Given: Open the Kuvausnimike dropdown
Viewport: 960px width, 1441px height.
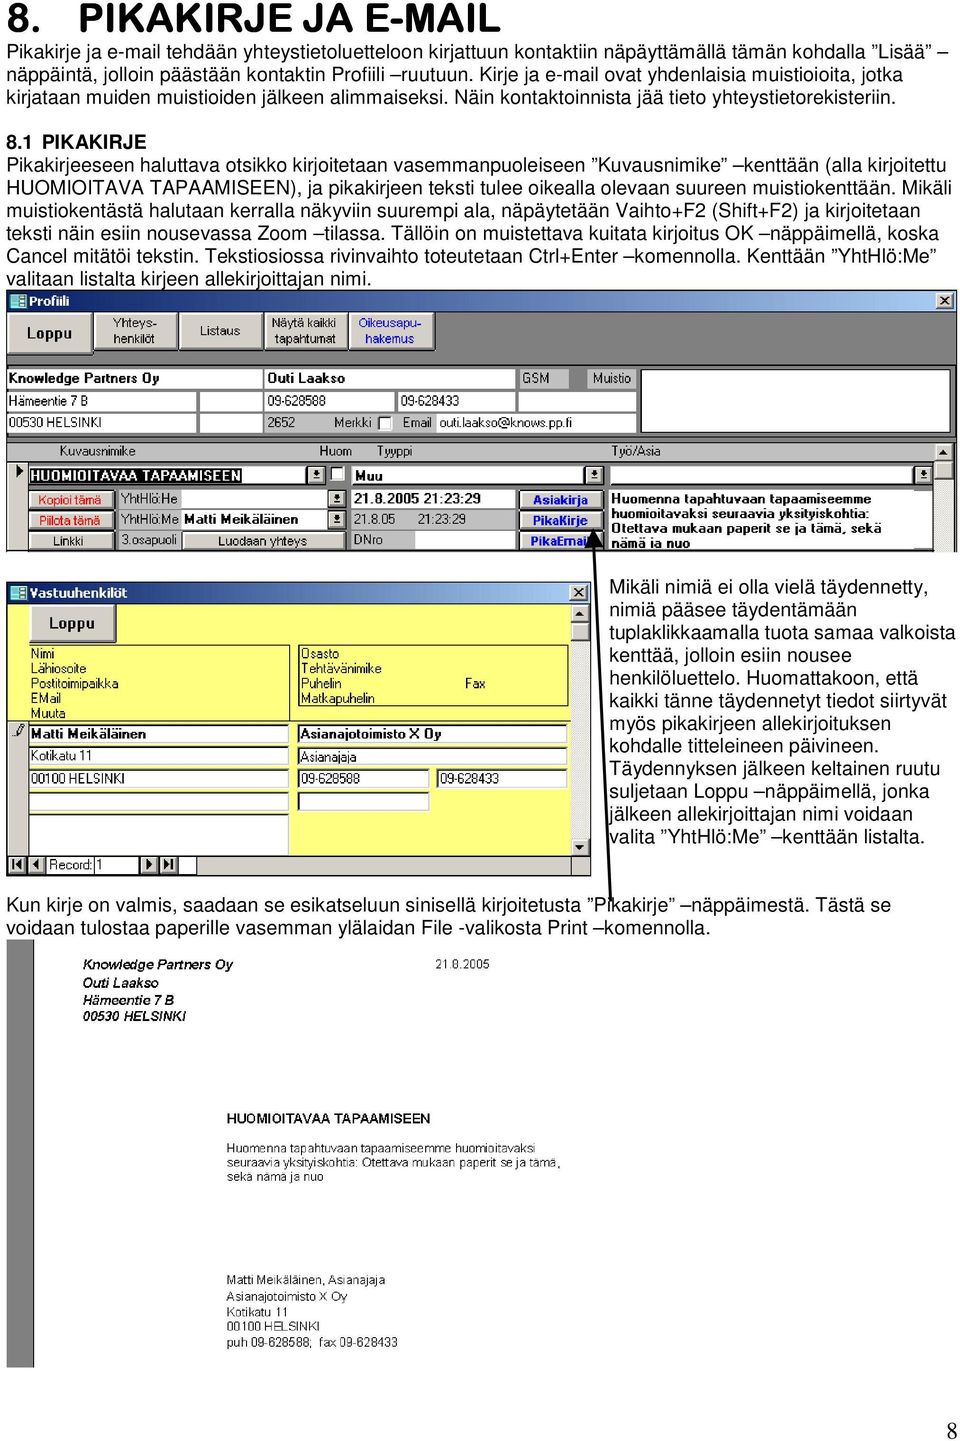Looking at the screenshot, I should (316, 475).
